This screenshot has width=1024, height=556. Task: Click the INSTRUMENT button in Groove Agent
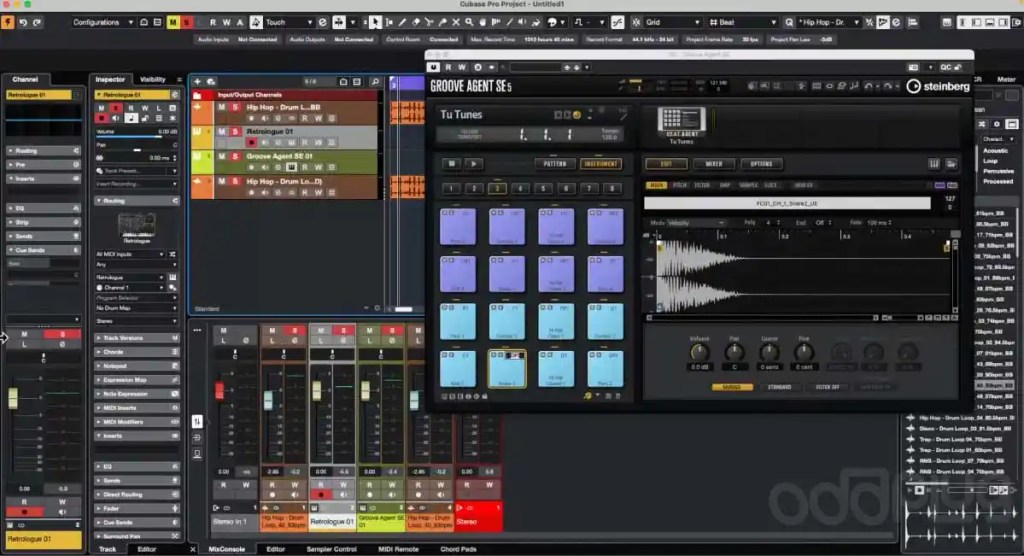point(601,164)
